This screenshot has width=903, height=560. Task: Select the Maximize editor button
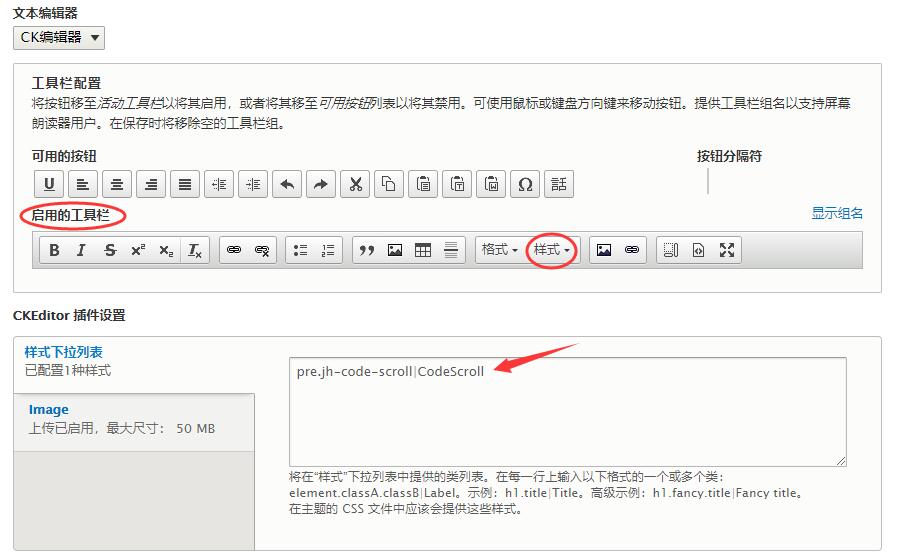coord(727,250)
